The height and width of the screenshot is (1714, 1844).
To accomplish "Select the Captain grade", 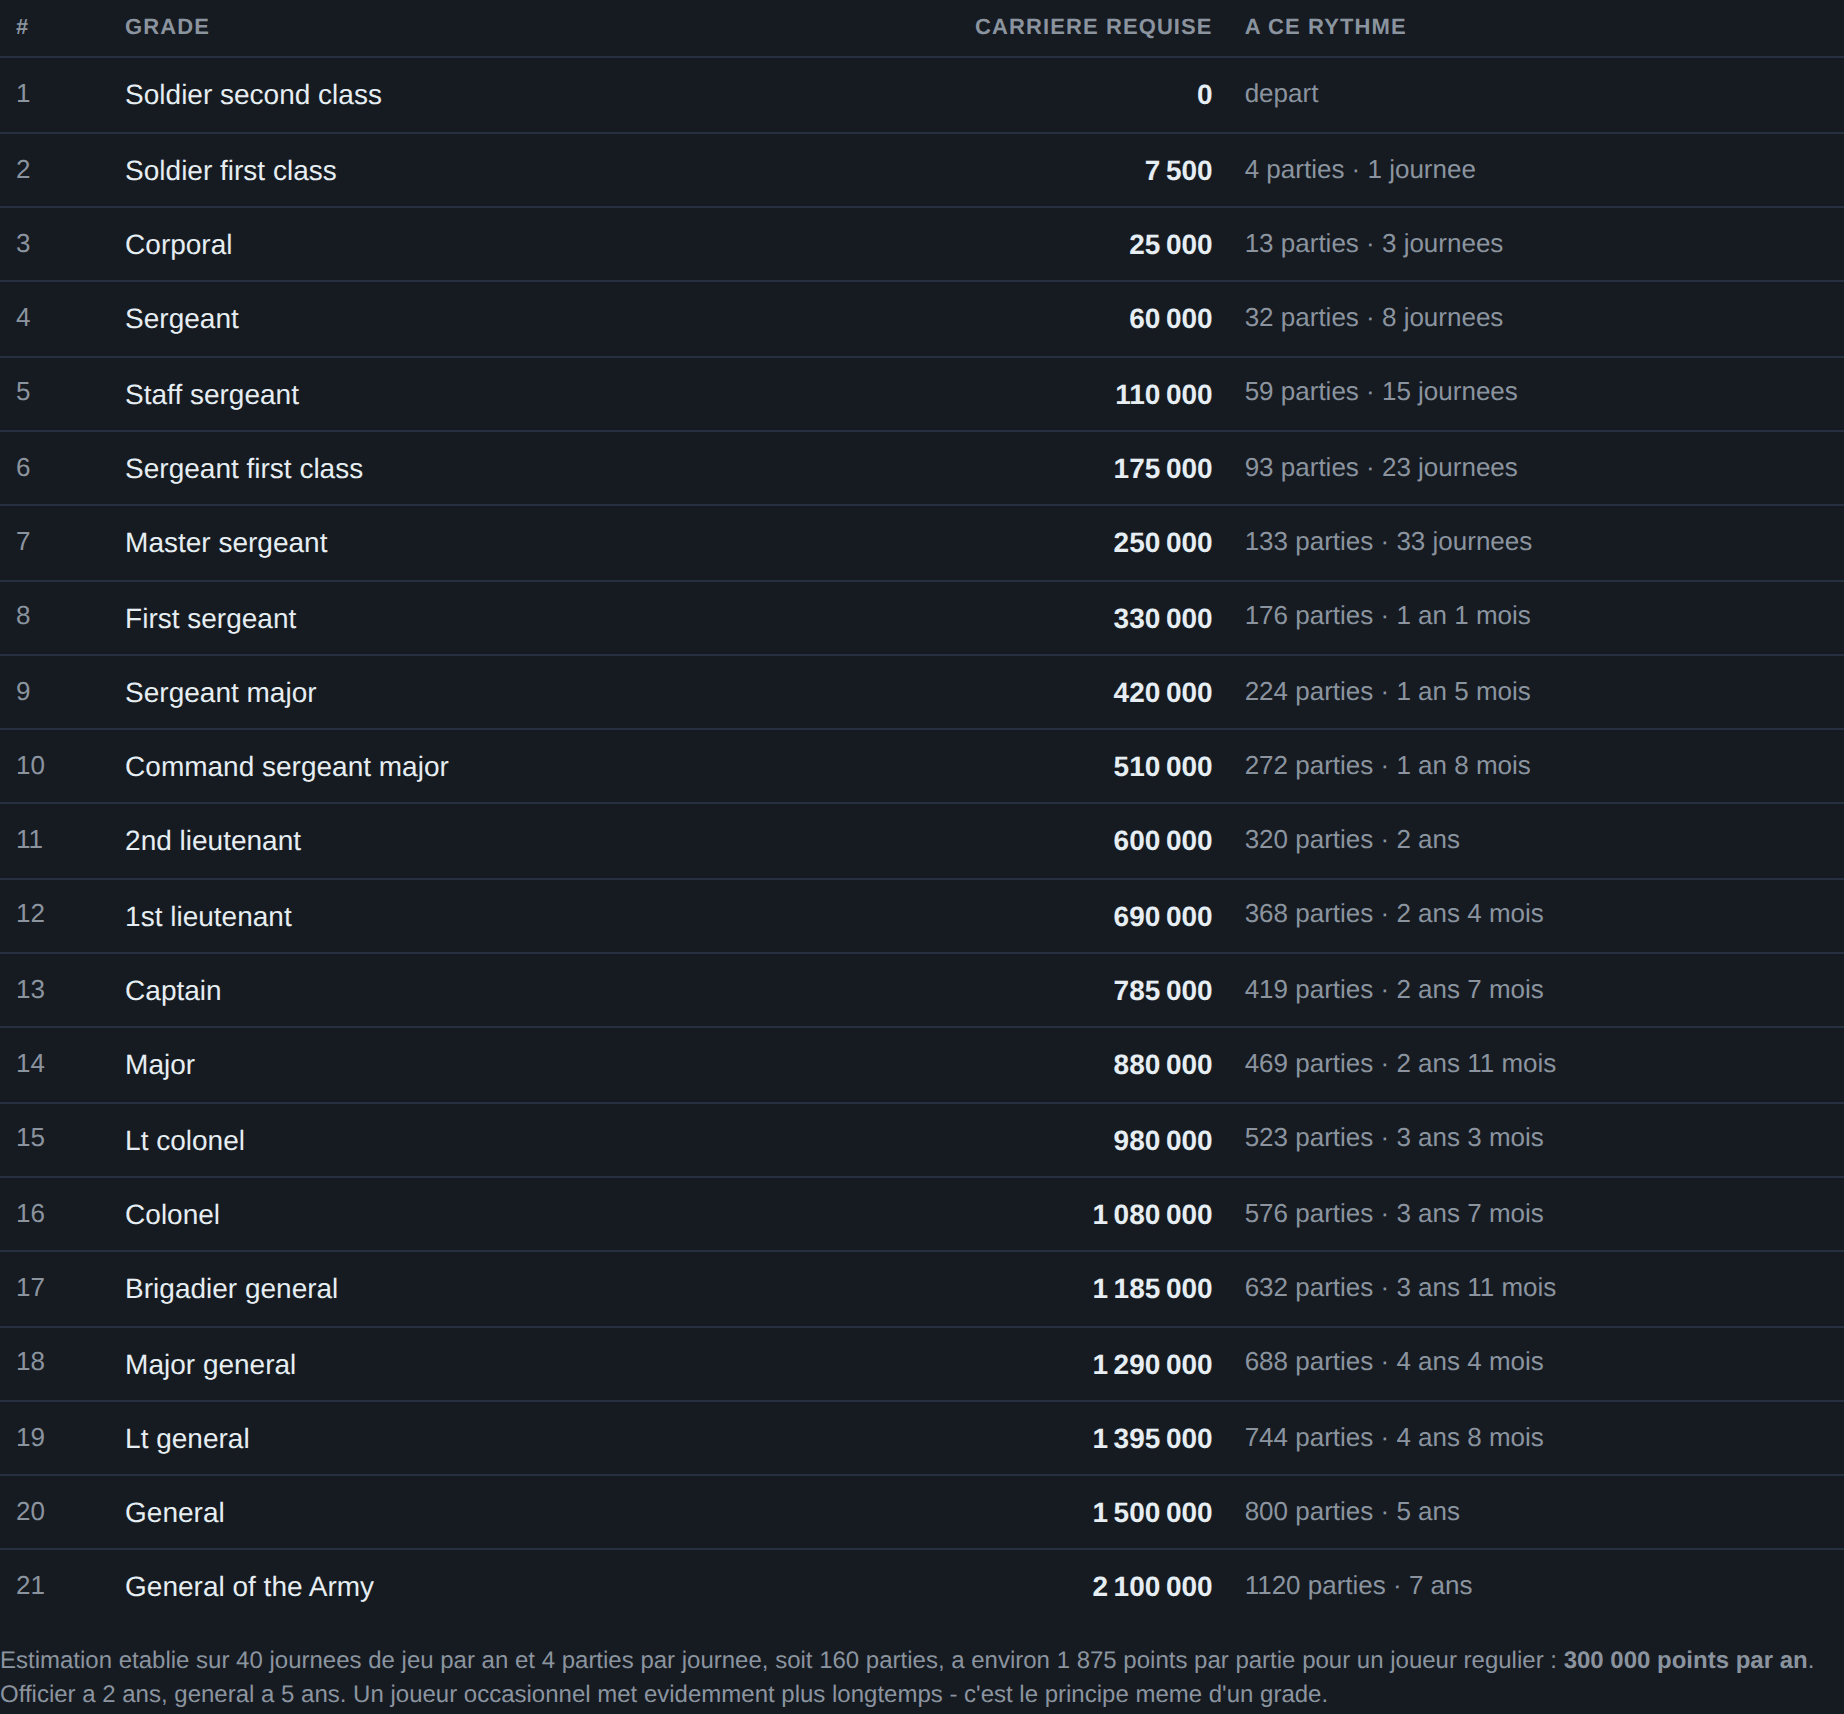I will [173, 991].
